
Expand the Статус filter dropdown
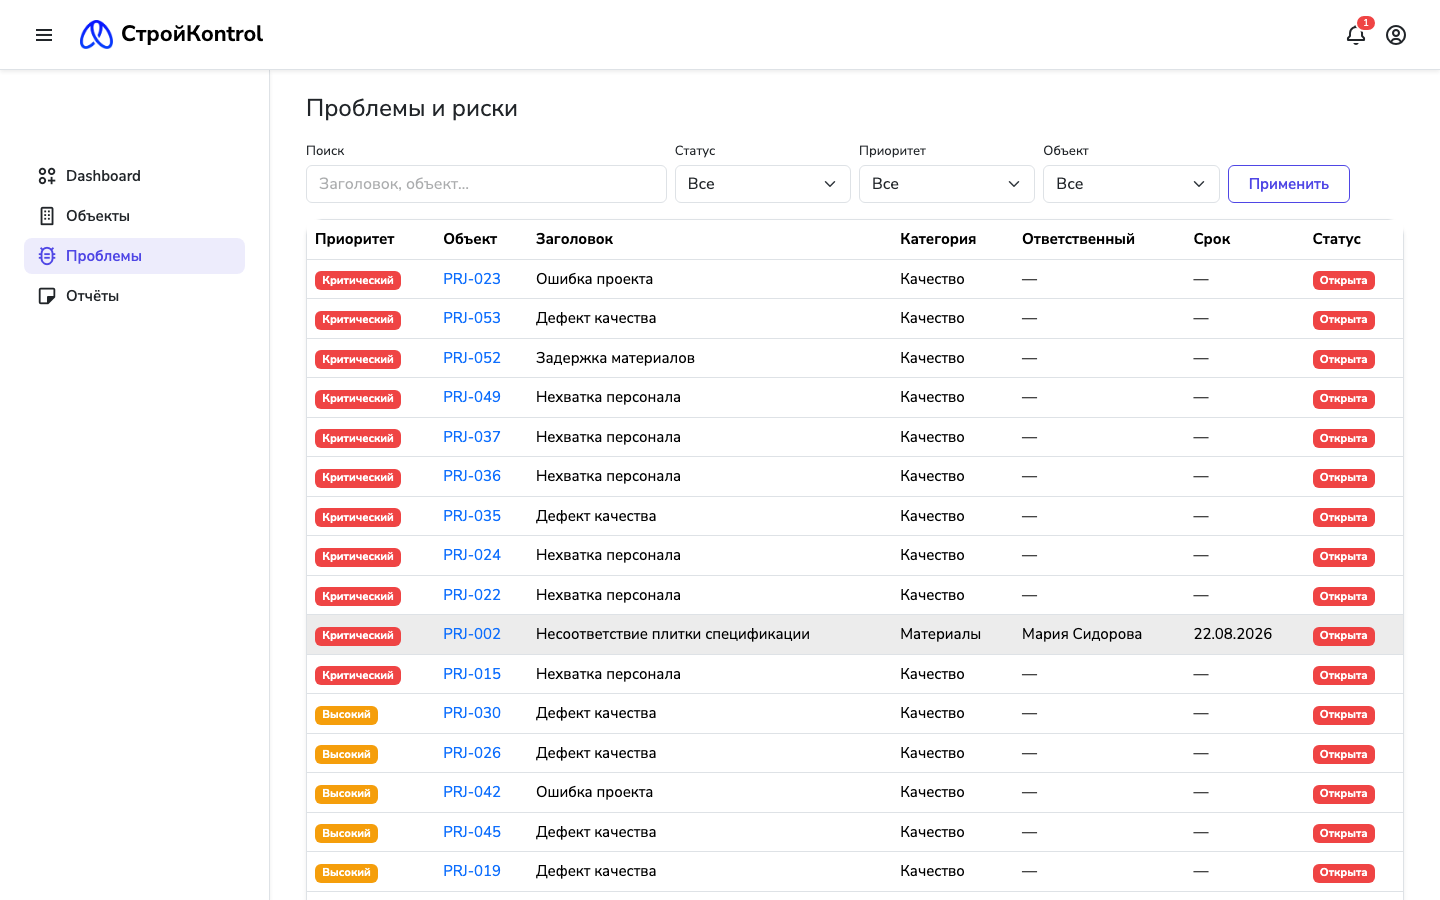pyautogui.click(x=762, y=184)
